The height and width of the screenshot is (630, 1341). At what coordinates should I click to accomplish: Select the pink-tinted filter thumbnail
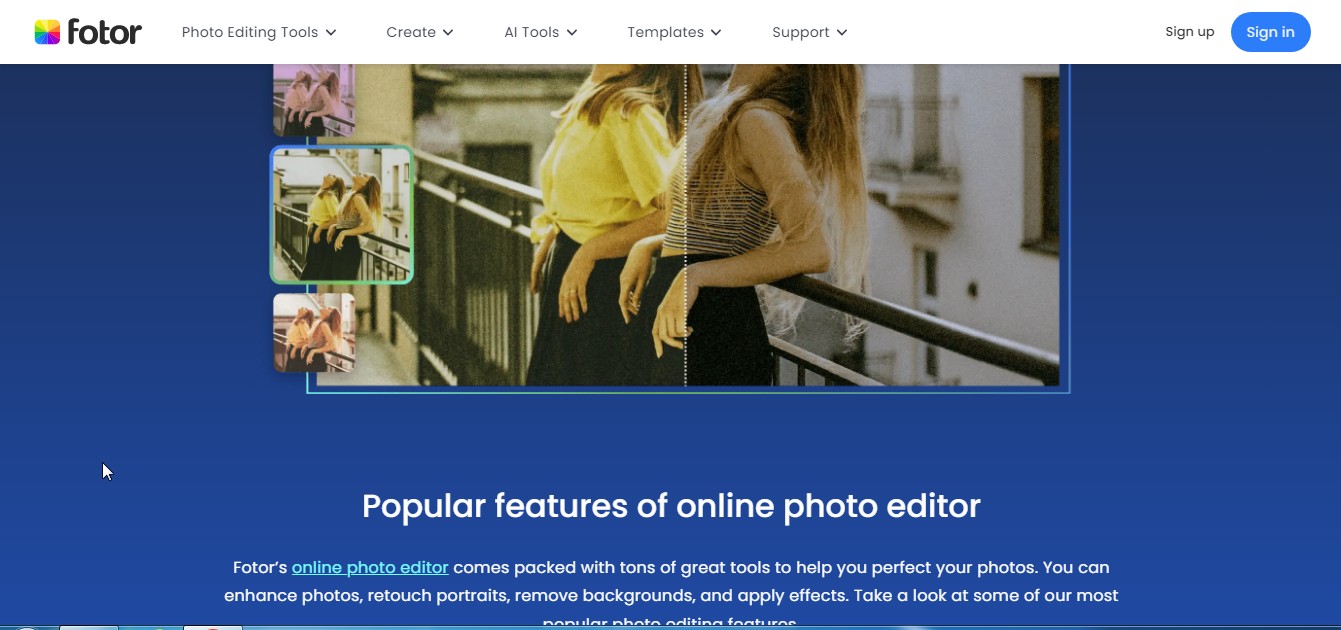pyautogui.click(x=314, y=99)
